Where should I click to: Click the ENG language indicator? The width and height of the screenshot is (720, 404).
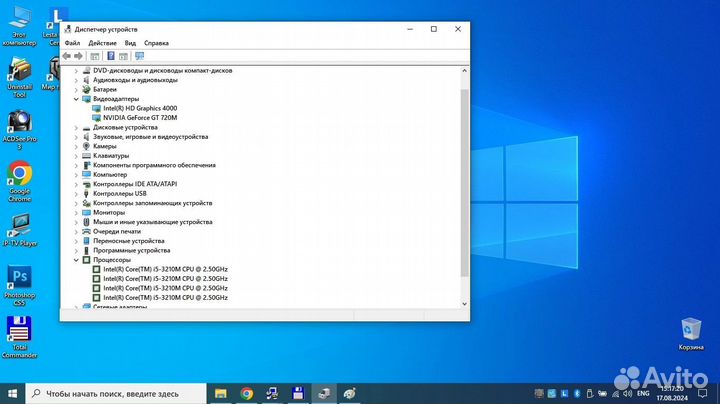(x=643, y=393)
